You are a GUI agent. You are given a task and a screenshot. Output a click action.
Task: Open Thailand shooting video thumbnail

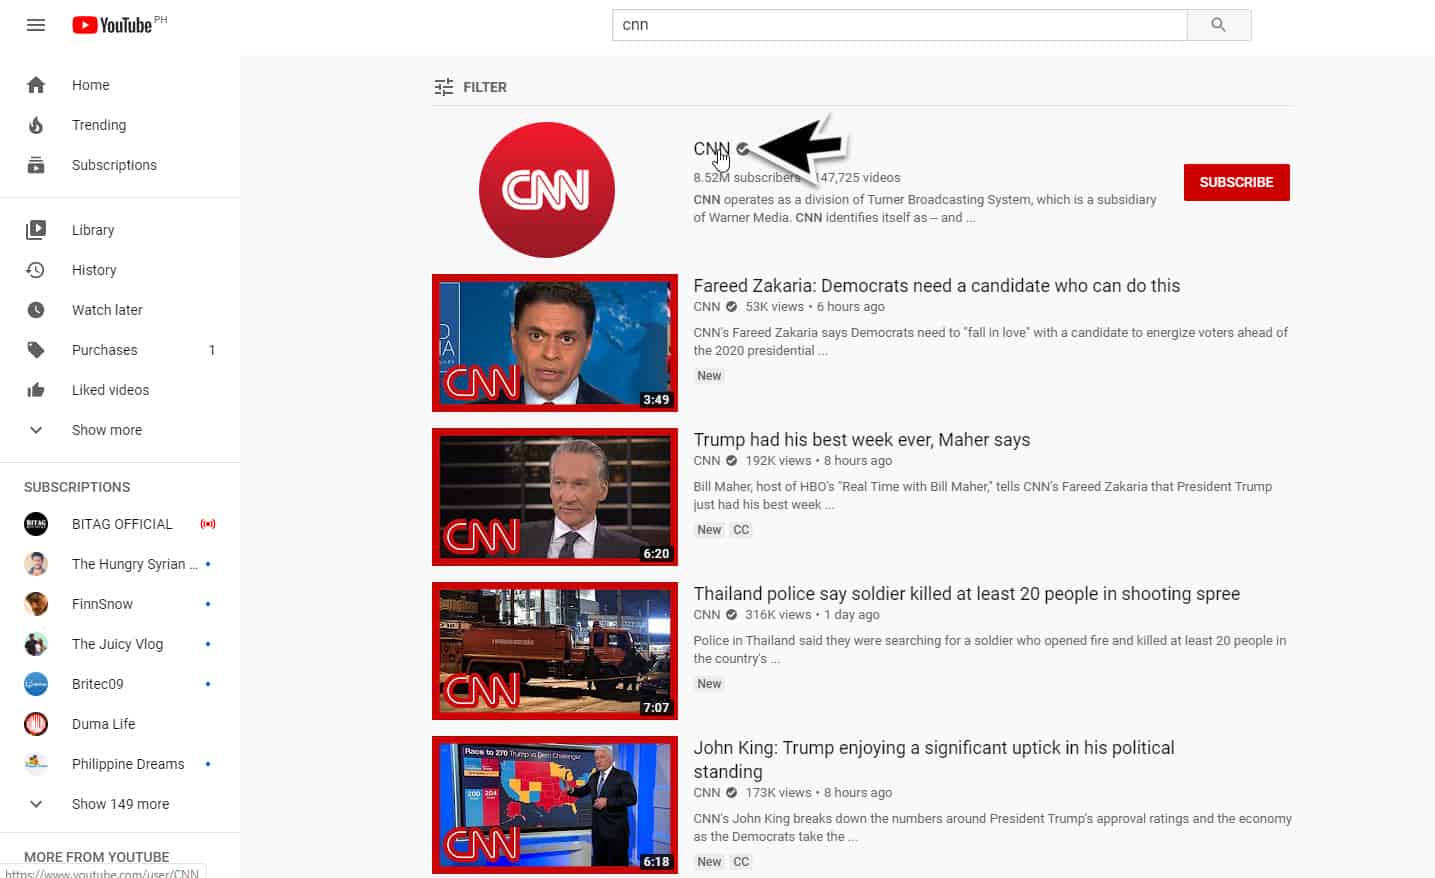(x=555, y=651)
